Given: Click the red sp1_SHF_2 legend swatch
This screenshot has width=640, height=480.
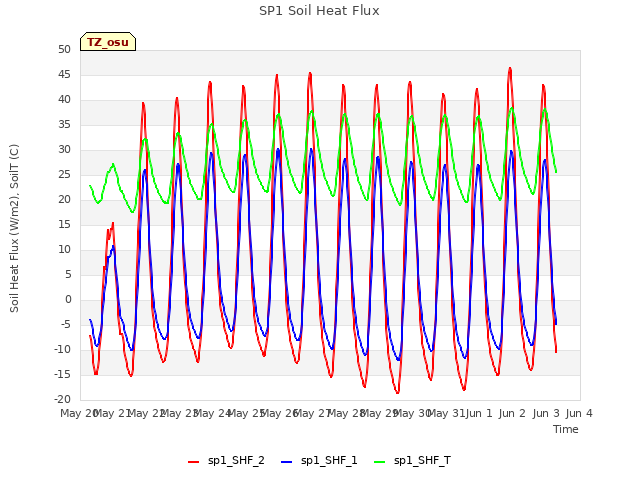Looking at the screenshot, I should coord(193,462).
